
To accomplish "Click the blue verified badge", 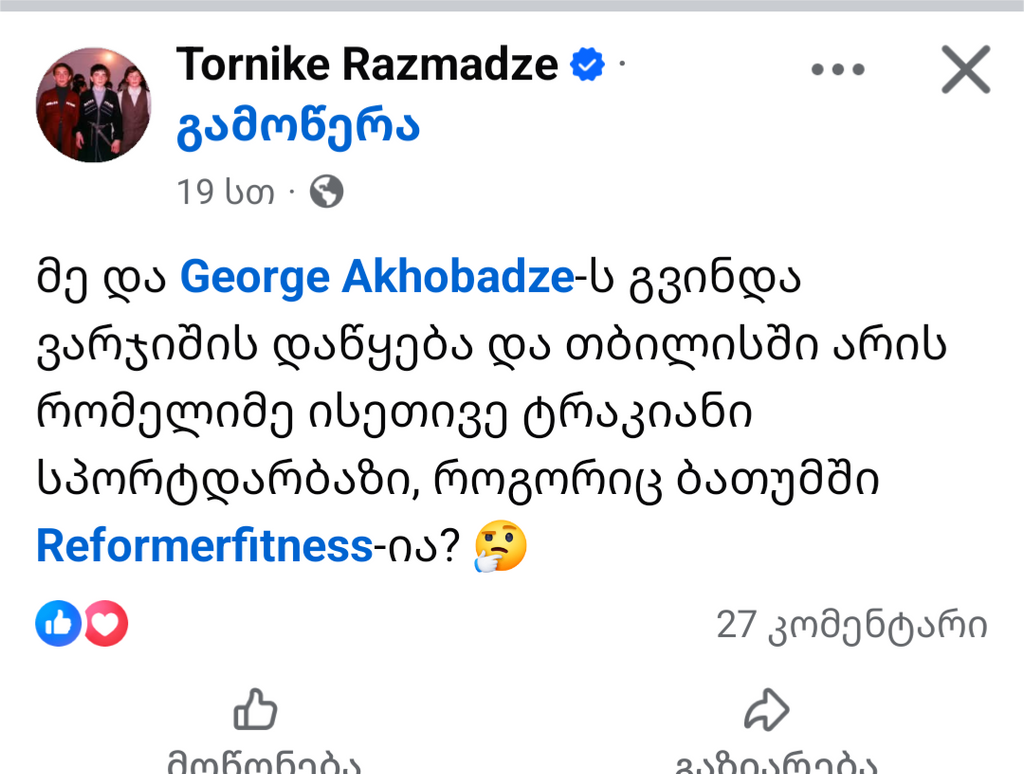I will point(587,66).
